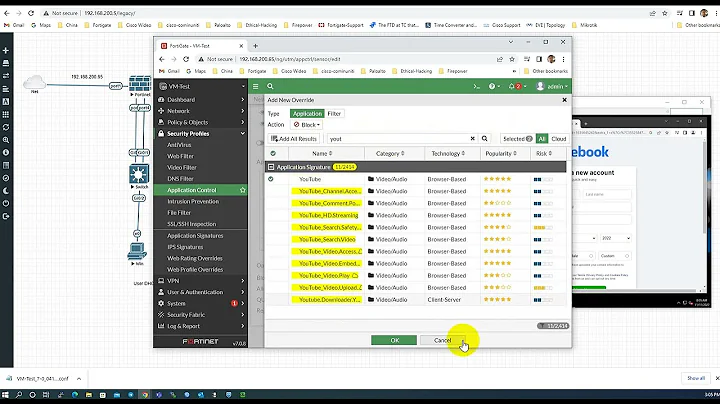Click the Fortinet firewall node in topology
The image size is (720, 404).
[x=140, y=84]
